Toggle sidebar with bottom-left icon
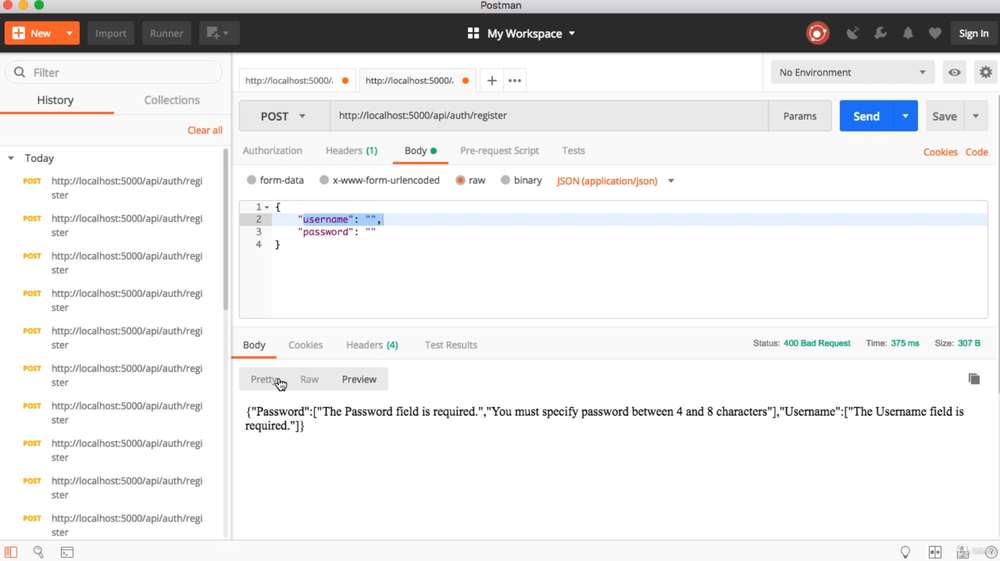This screenshot has height=561, width=1000. click(x=11, y=552)
